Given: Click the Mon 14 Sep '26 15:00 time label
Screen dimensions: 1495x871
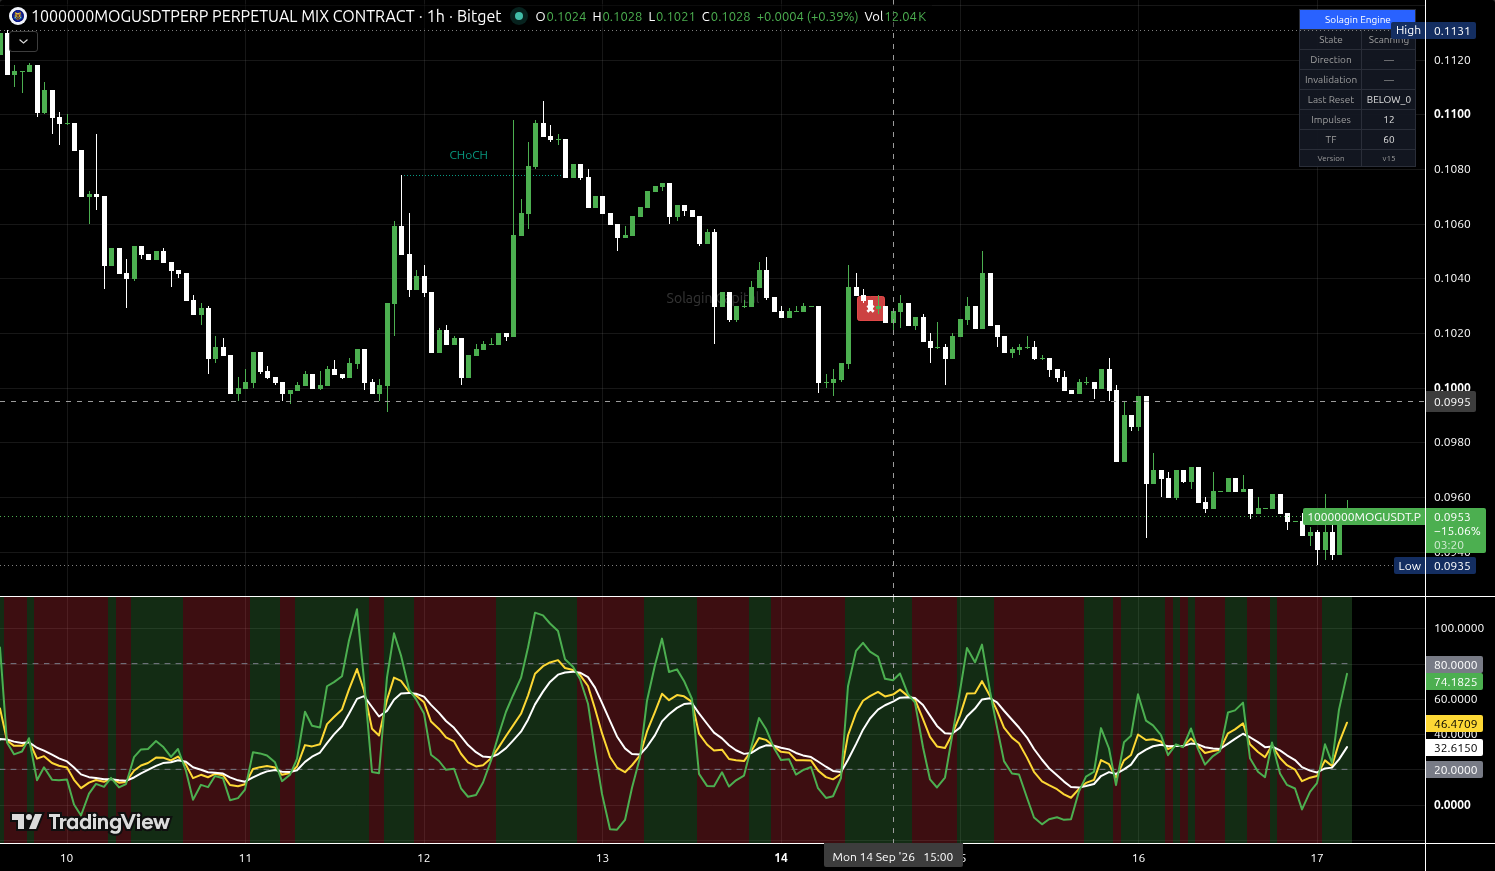Looking at the screenshot, I should pos(893,857).
